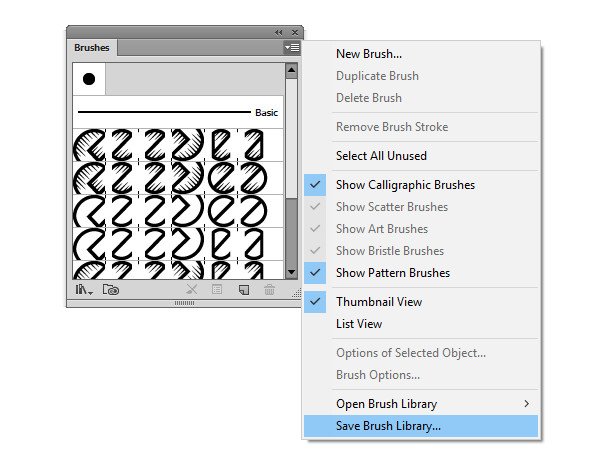Select New Brush menu entry

coord(368,54)
